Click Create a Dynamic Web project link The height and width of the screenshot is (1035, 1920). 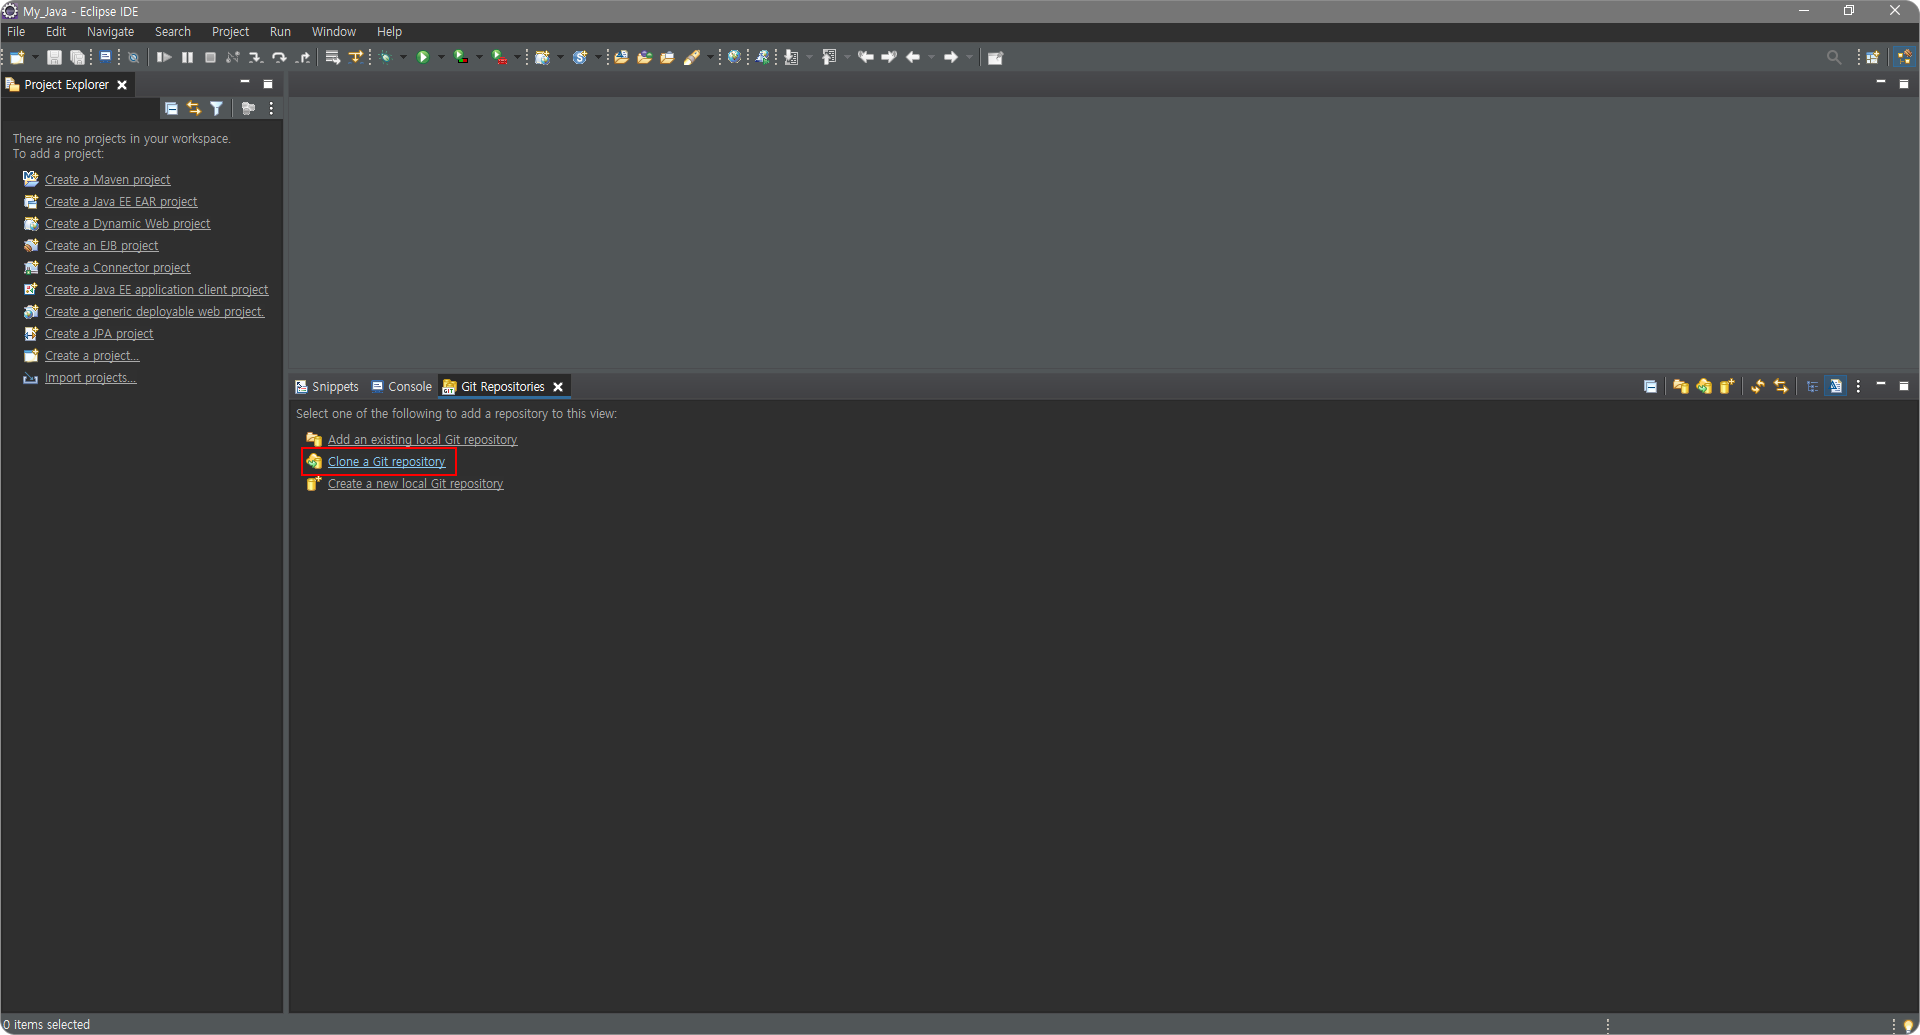(127, 224)
